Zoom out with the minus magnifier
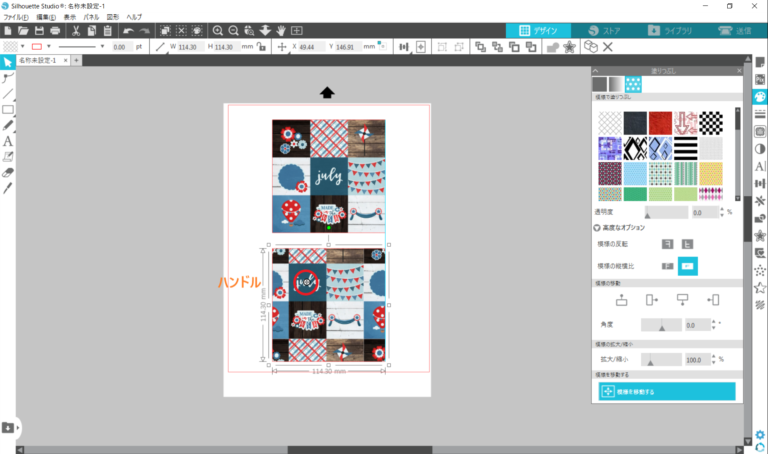768x454 pixels. tap(234, 30)
